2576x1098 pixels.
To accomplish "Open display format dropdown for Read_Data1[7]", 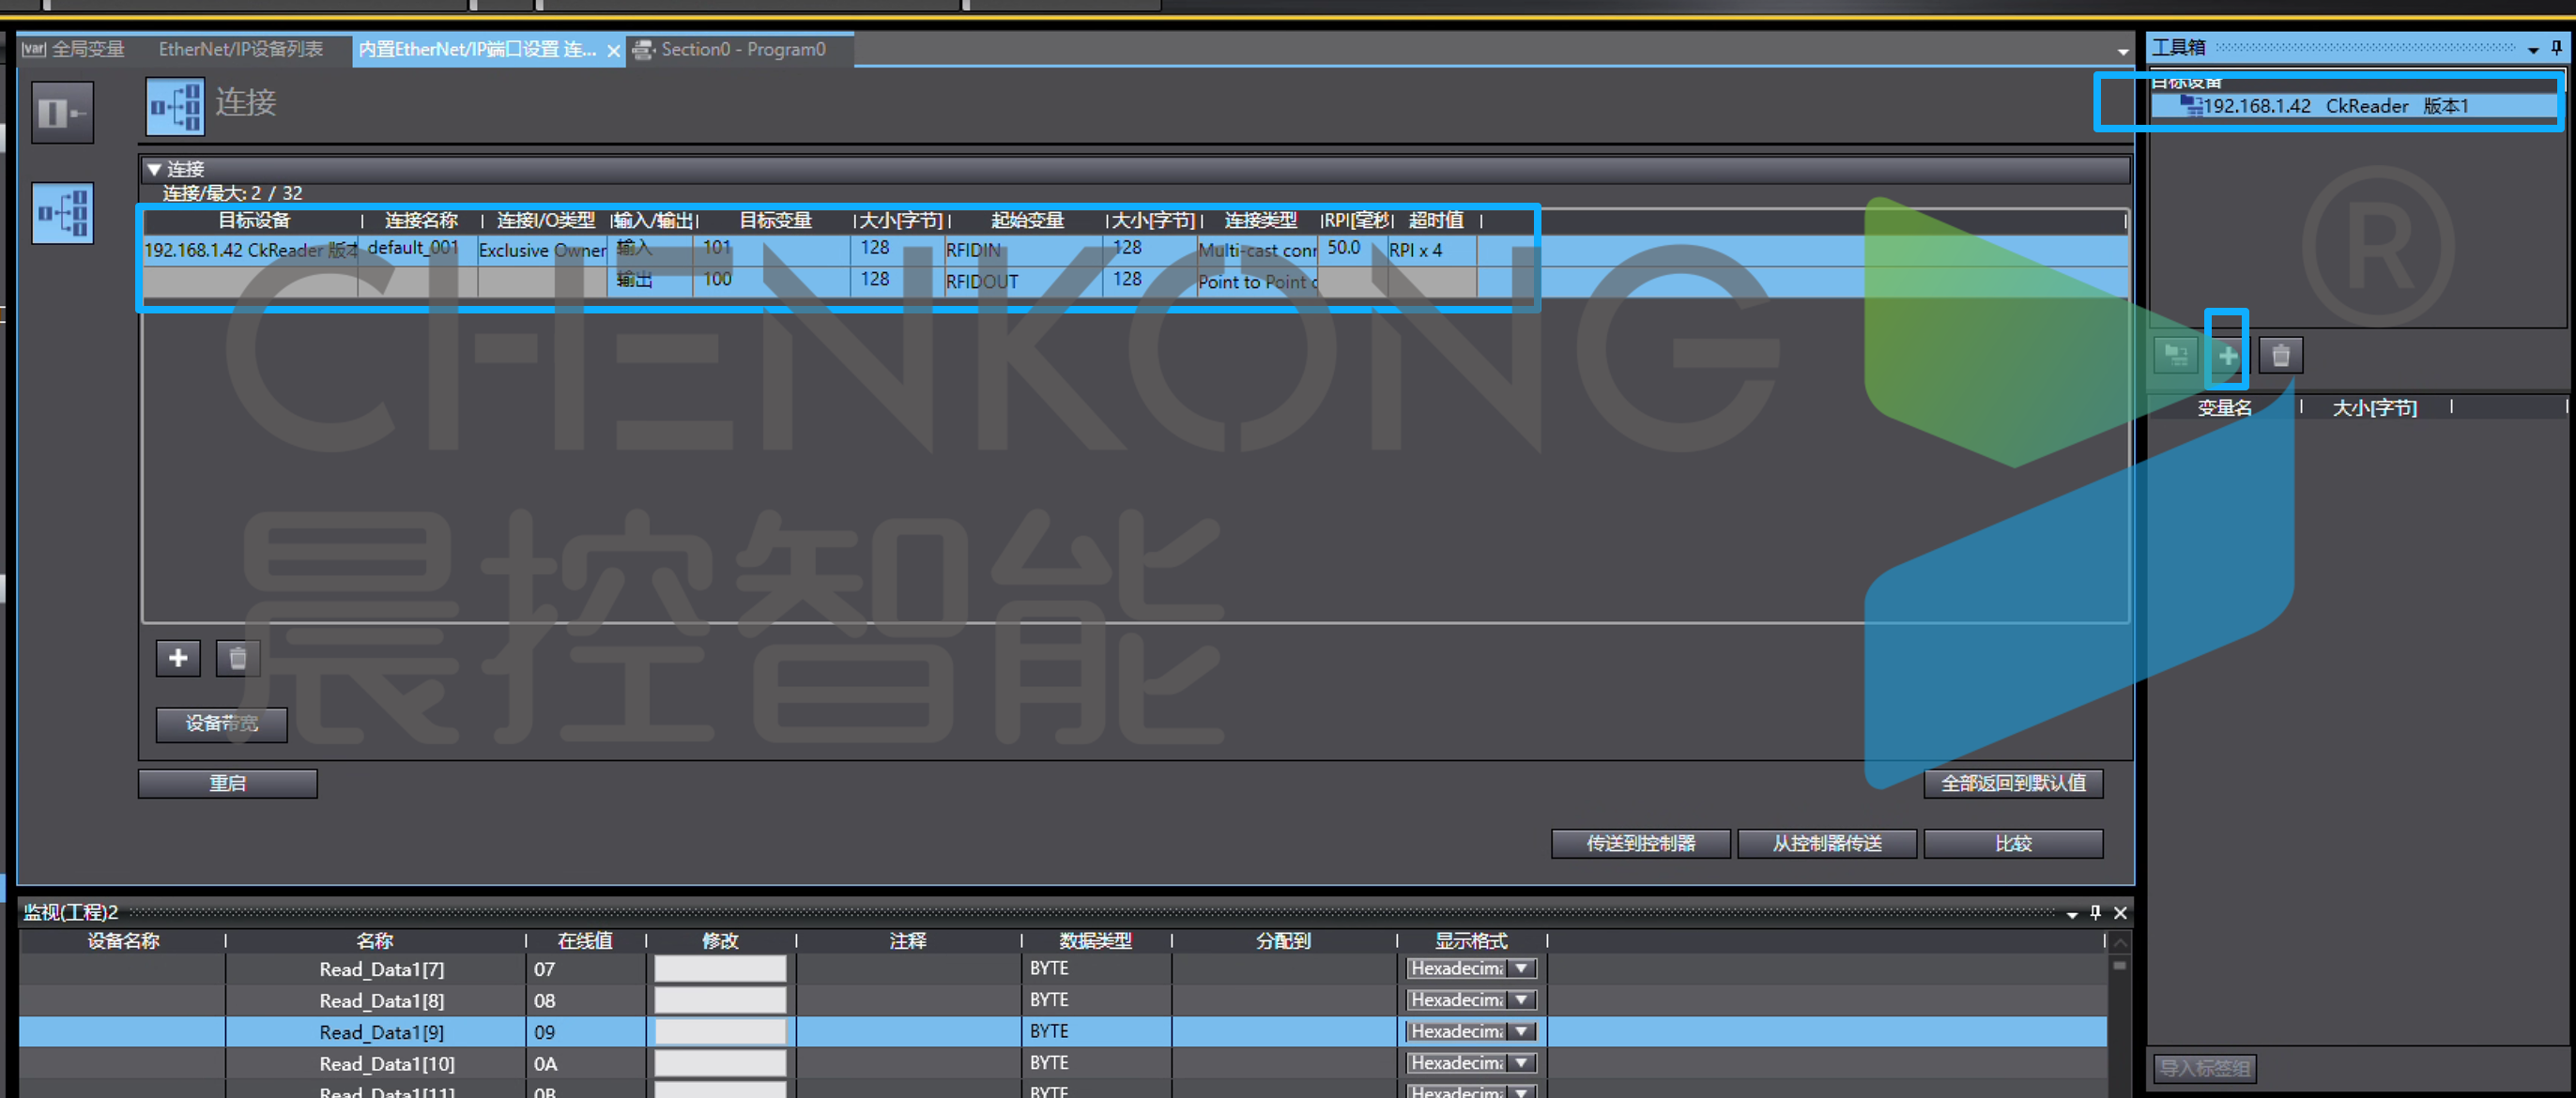I will [x=1521, y=968].
